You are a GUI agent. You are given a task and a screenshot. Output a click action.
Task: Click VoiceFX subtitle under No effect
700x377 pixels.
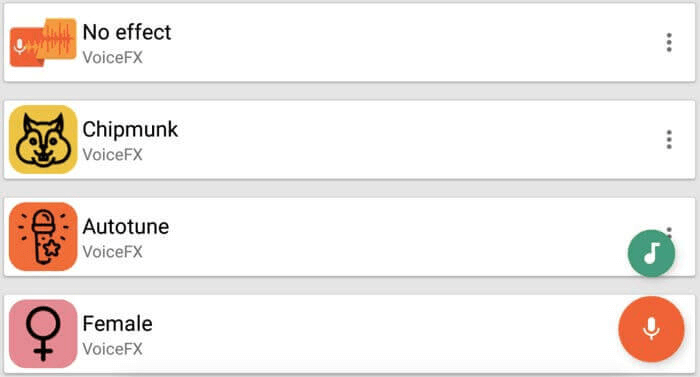pyautogui.click(x=112, y=58)
